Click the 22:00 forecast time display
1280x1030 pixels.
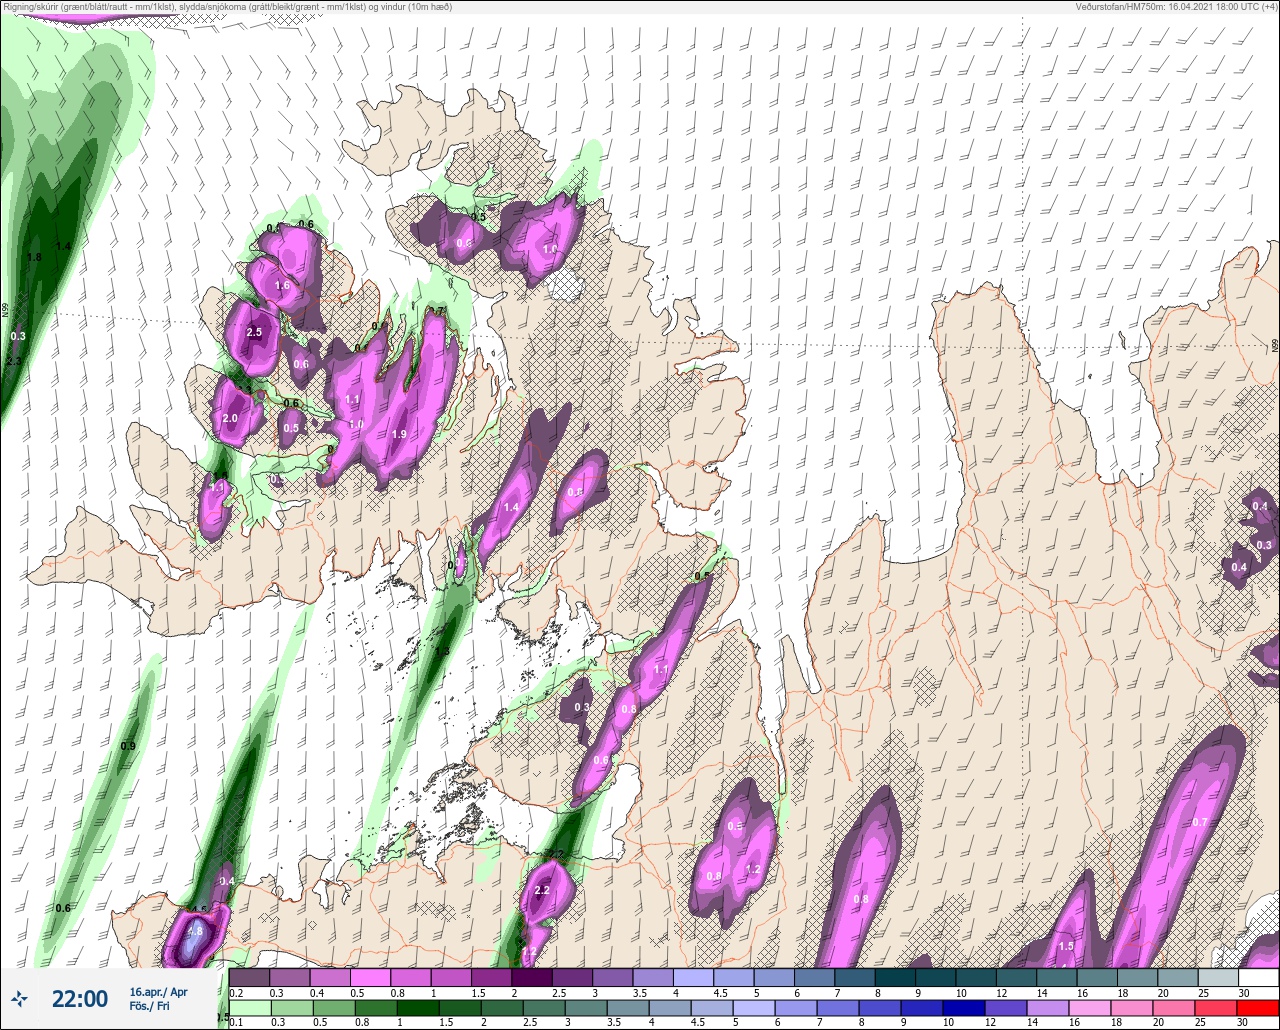(x=80, y=999)
